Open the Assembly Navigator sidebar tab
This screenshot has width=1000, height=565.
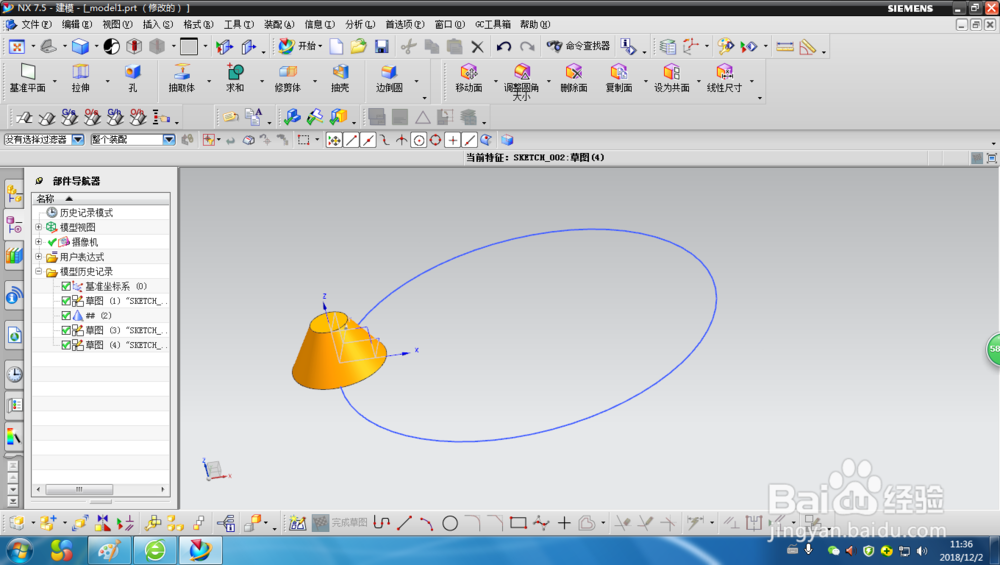pos(14,193)
